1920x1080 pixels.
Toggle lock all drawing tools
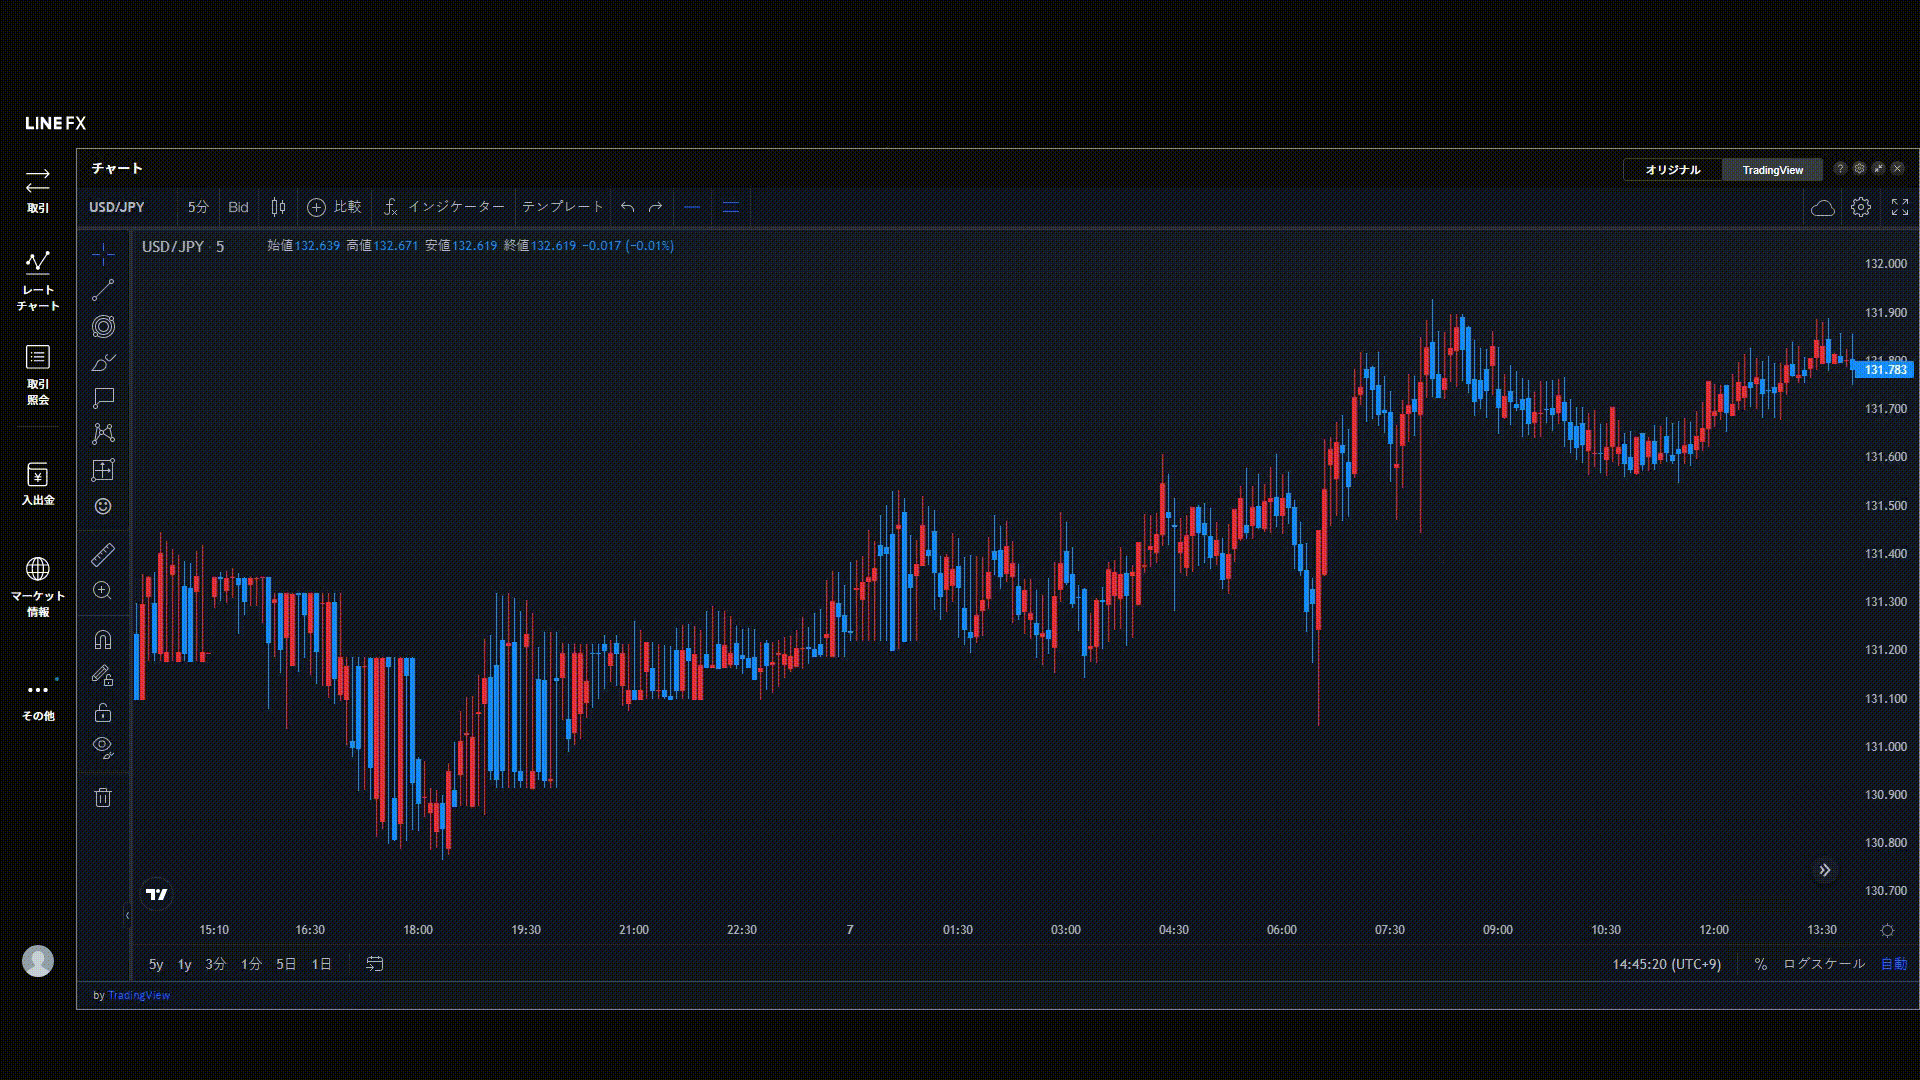pyautogui.click(x=103, y=713)
